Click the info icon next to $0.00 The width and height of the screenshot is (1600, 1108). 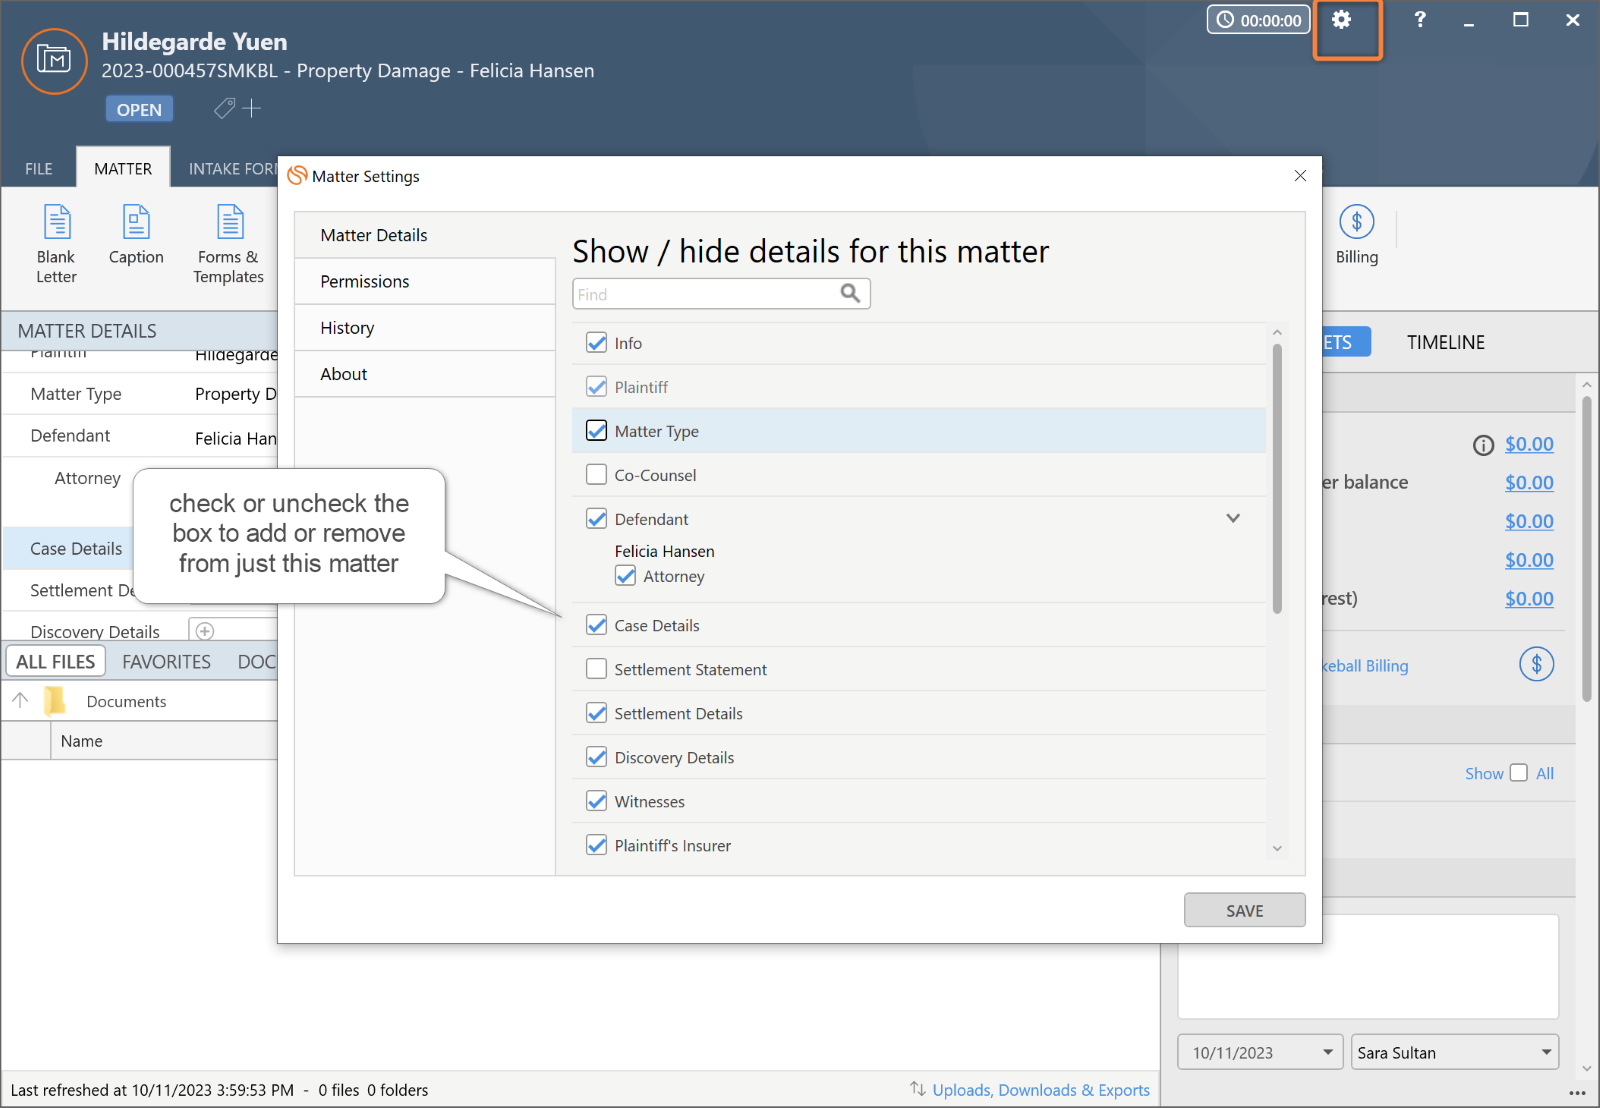[x=1483, y=445]
